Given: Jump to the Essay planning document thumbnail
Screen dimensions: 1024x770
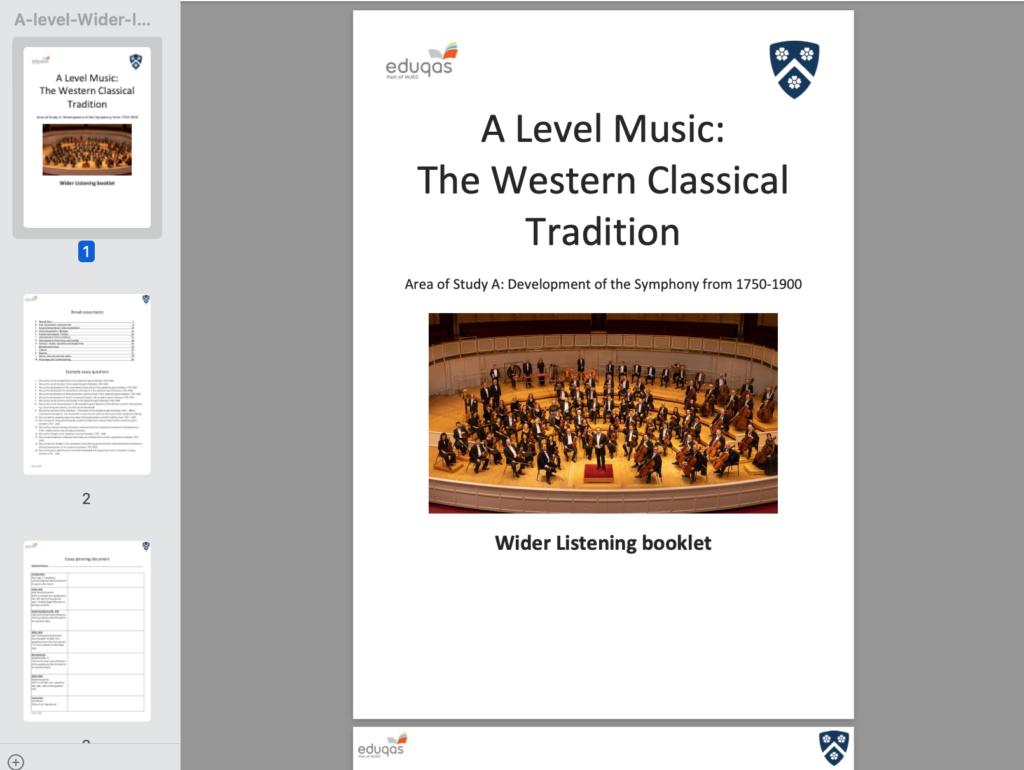Looking at the screenshot, I should pyautogui.click(x=87, y=630).
